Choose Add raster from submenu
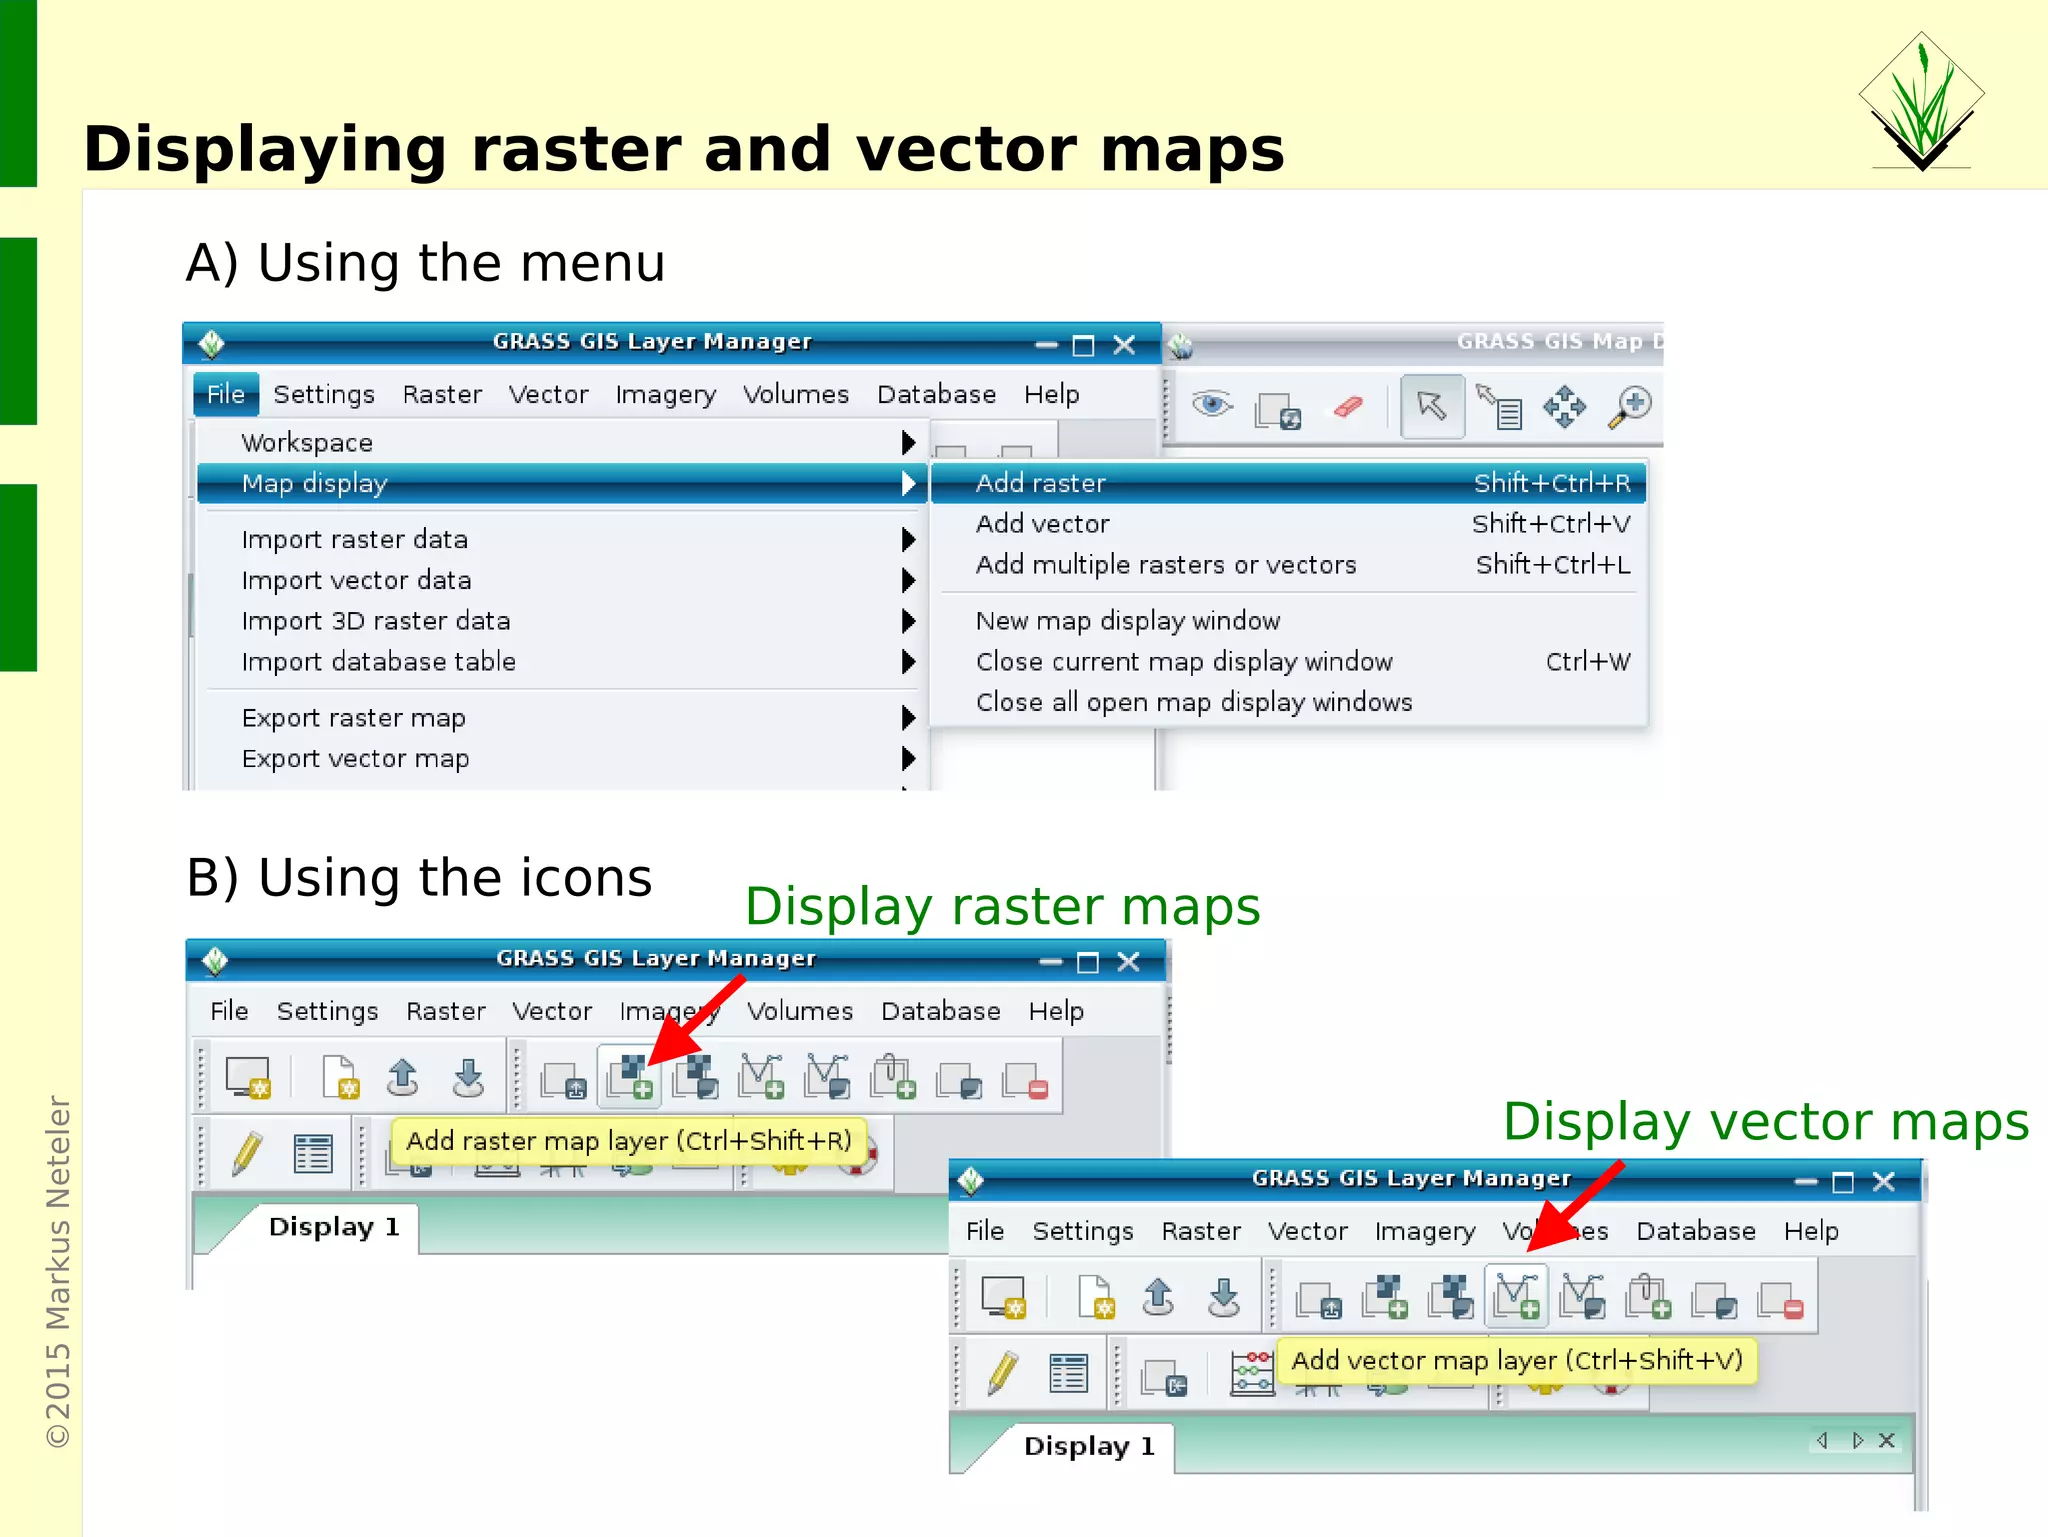This screenshot has height=1537, width=2048. coord(1288,483)
